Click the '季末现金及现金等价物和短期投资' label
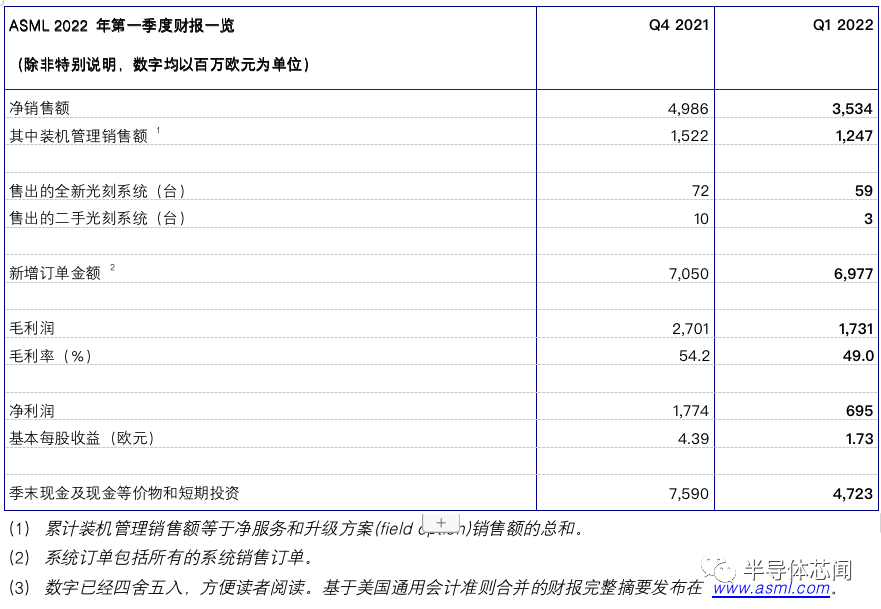The height and width of the screenshot is (609, 881). point(124,493)
